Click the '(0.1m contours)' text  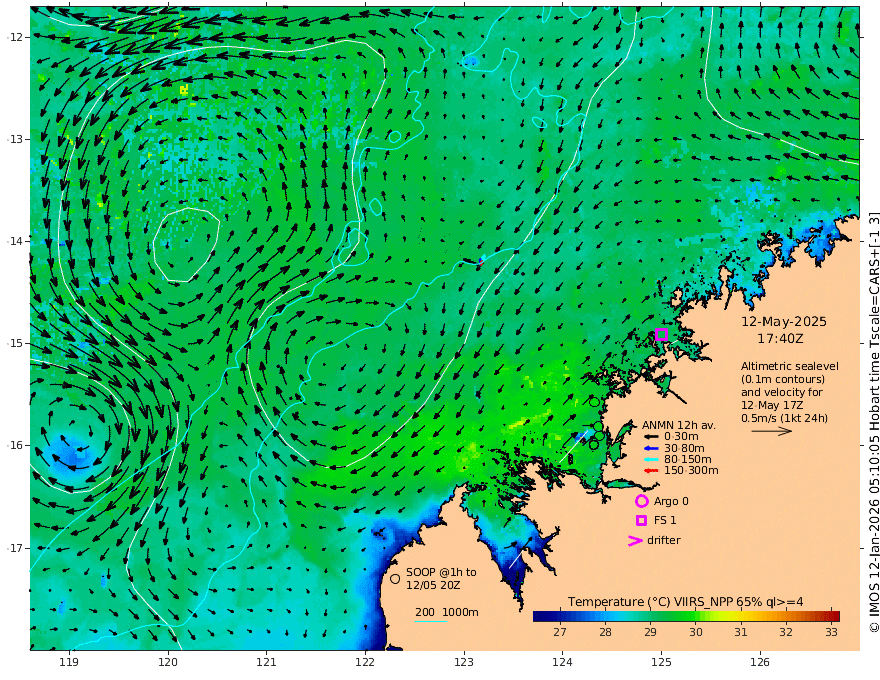(x=783, y=379)
